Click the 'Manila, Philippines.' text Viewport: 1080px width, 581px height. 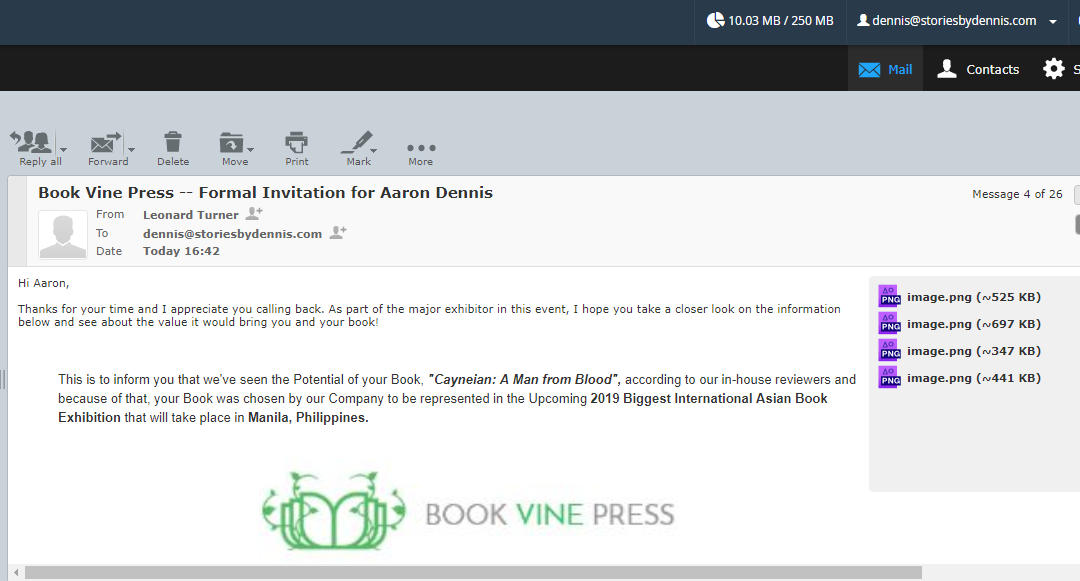point(308,418)
